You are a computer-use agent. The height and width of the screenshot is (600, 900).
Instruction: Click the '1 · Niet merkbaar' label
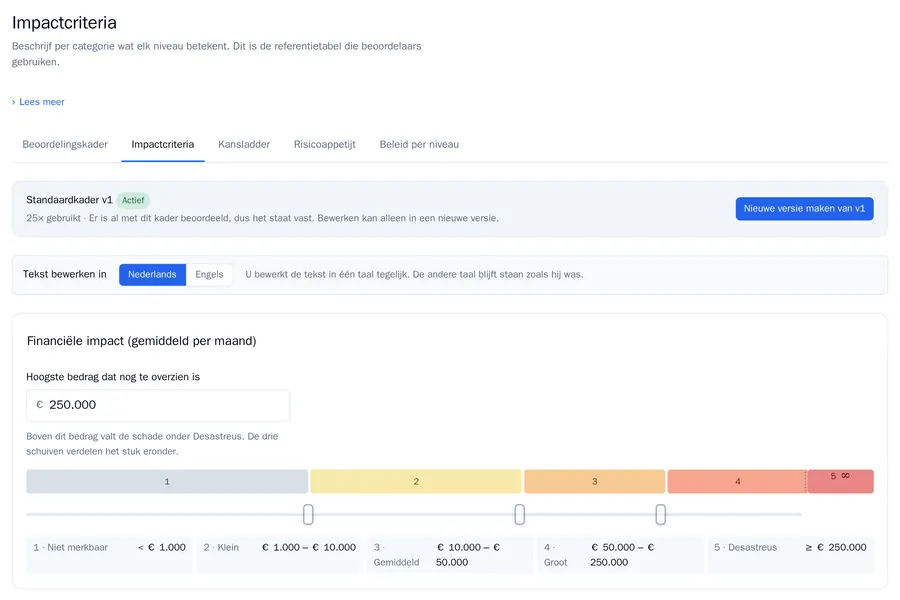(71, 547)
